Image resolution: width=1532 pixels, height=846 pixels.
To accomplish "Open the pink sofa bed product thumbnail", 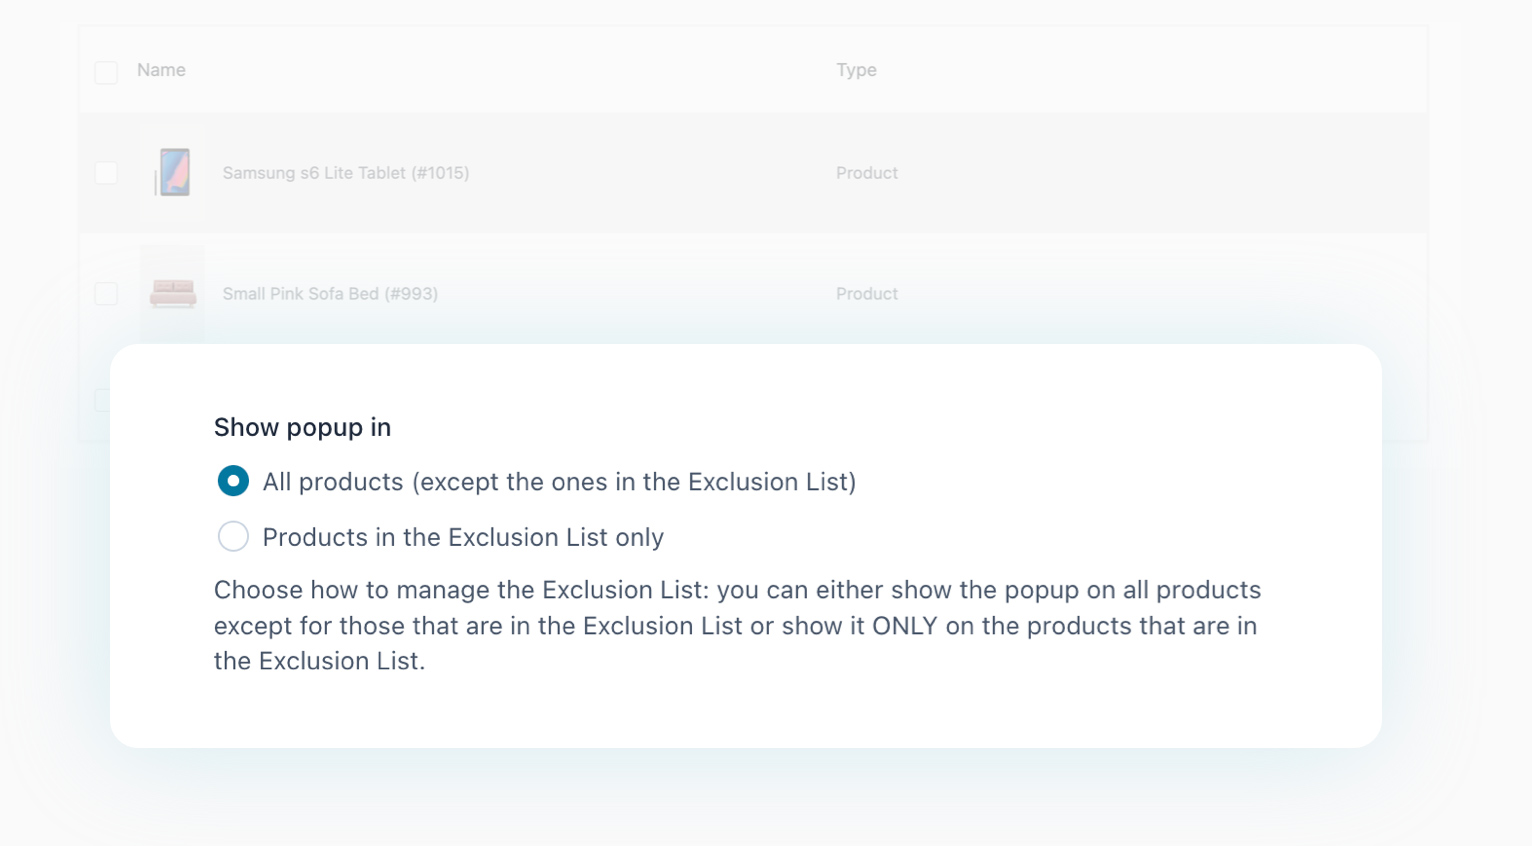I will tap(173, 293).
